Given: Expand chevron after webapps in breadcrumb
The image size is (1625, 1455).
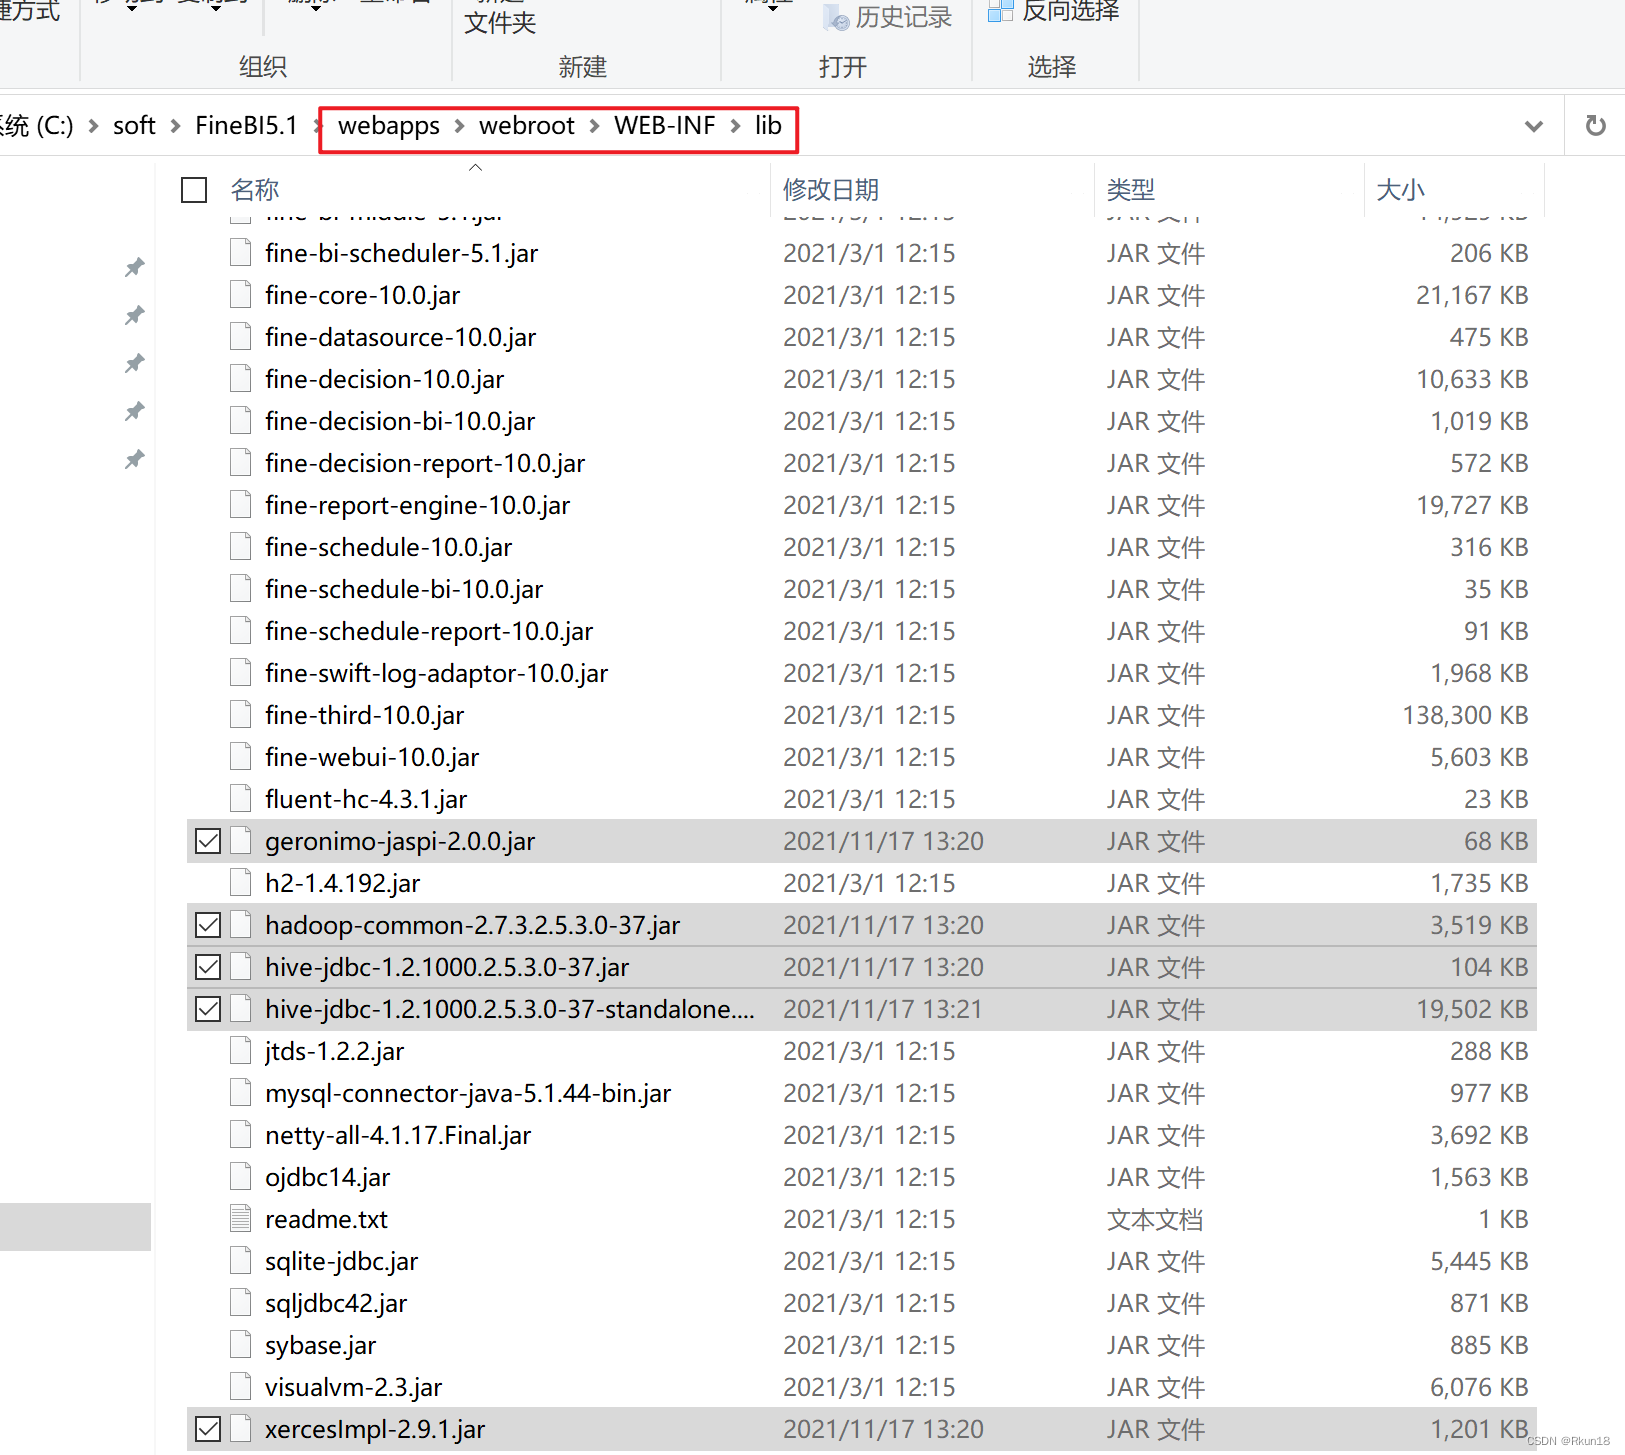Looking at the screenshot, I should click(459, 126).
